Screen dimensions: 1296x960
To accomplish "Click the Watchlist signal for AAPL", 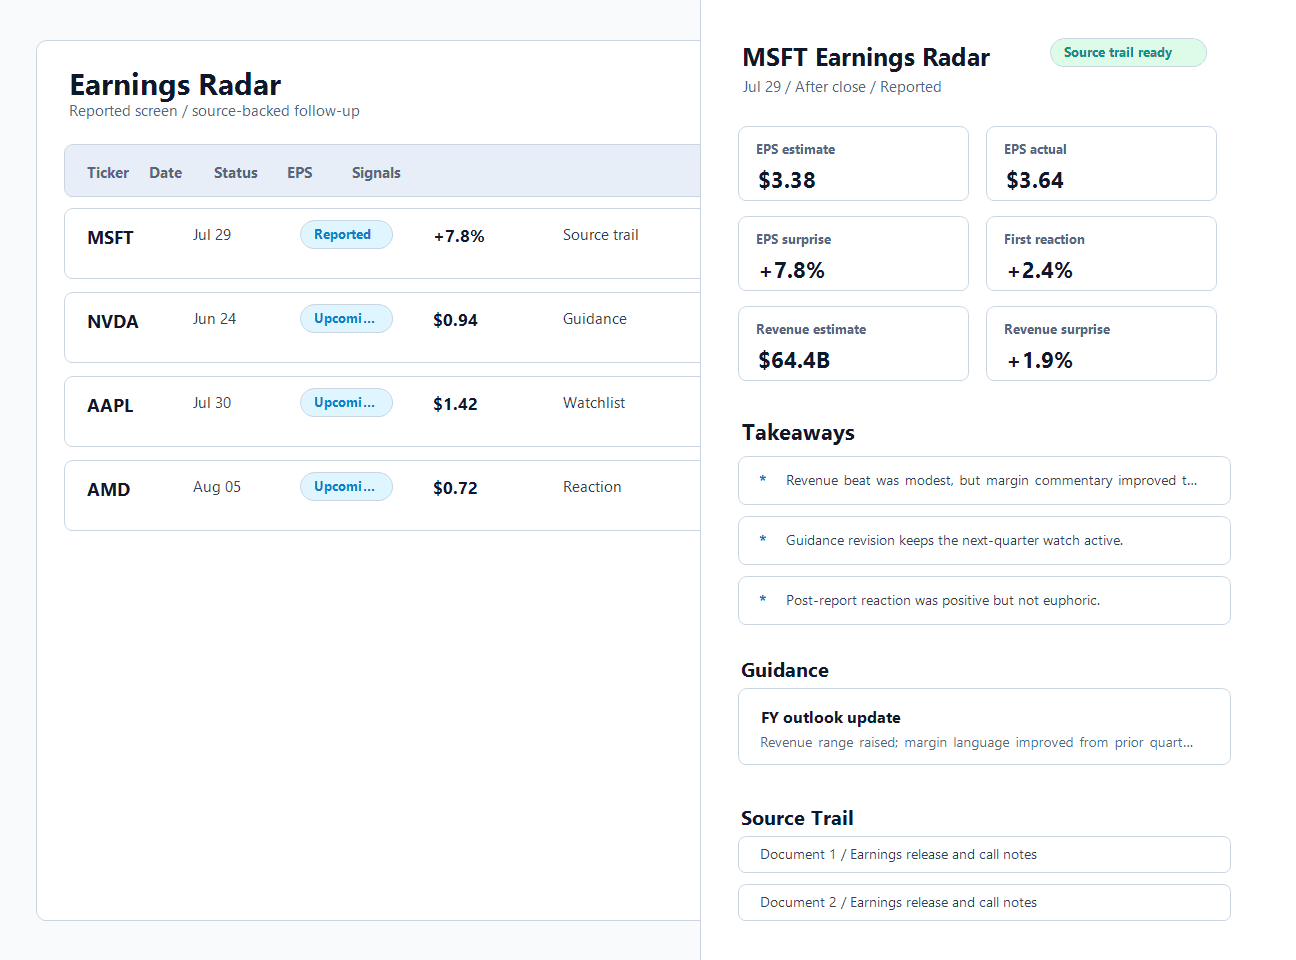I will pyautogui.click(x=594, y=403).
